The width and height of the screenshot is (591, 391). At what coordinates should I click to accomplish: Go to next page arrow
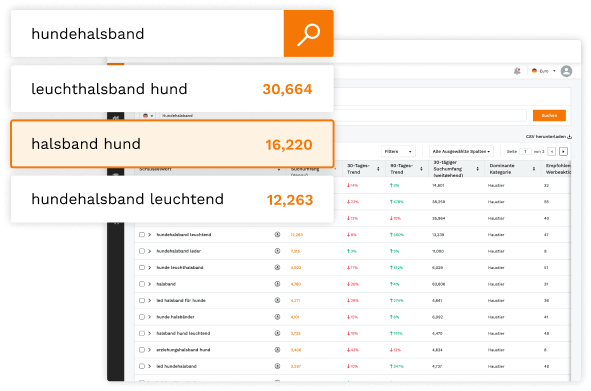563,152
